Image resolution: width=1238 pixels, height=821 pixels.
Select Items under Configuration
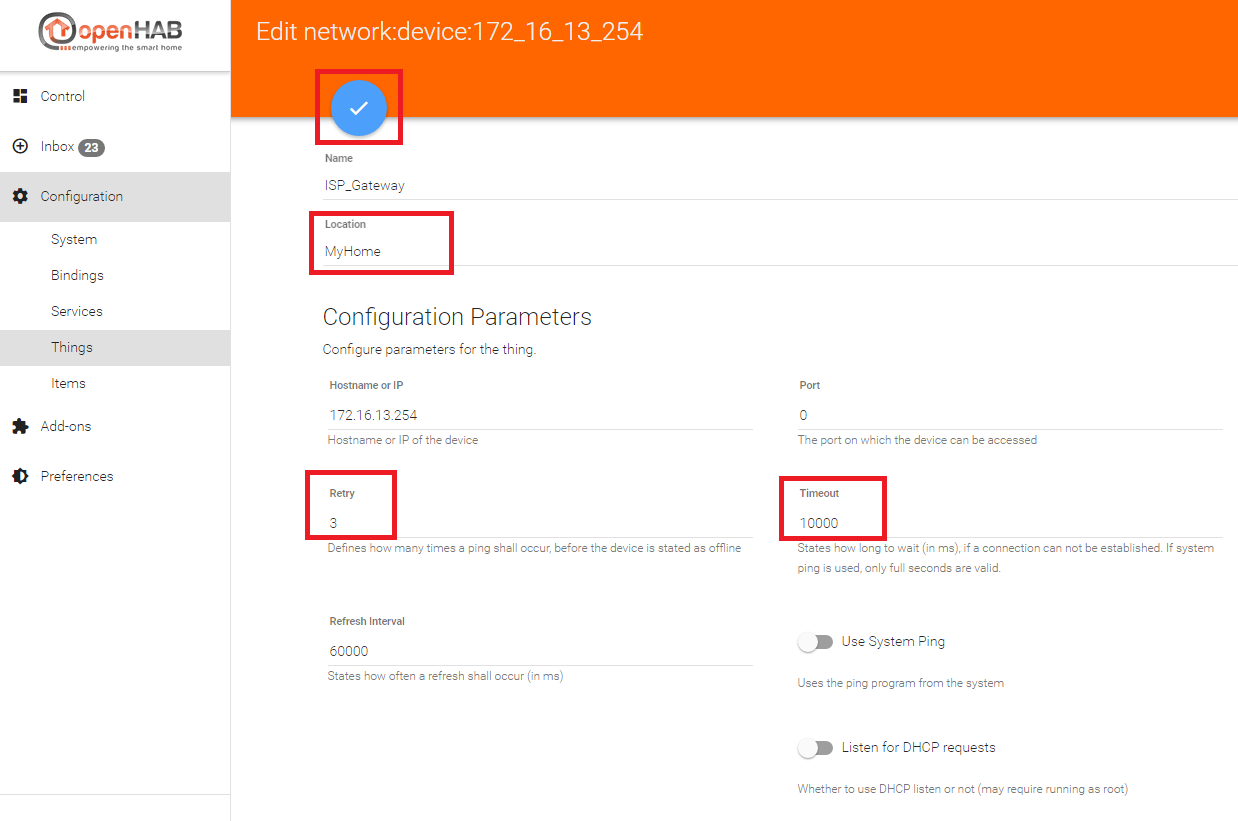click(x=115, y=383)
